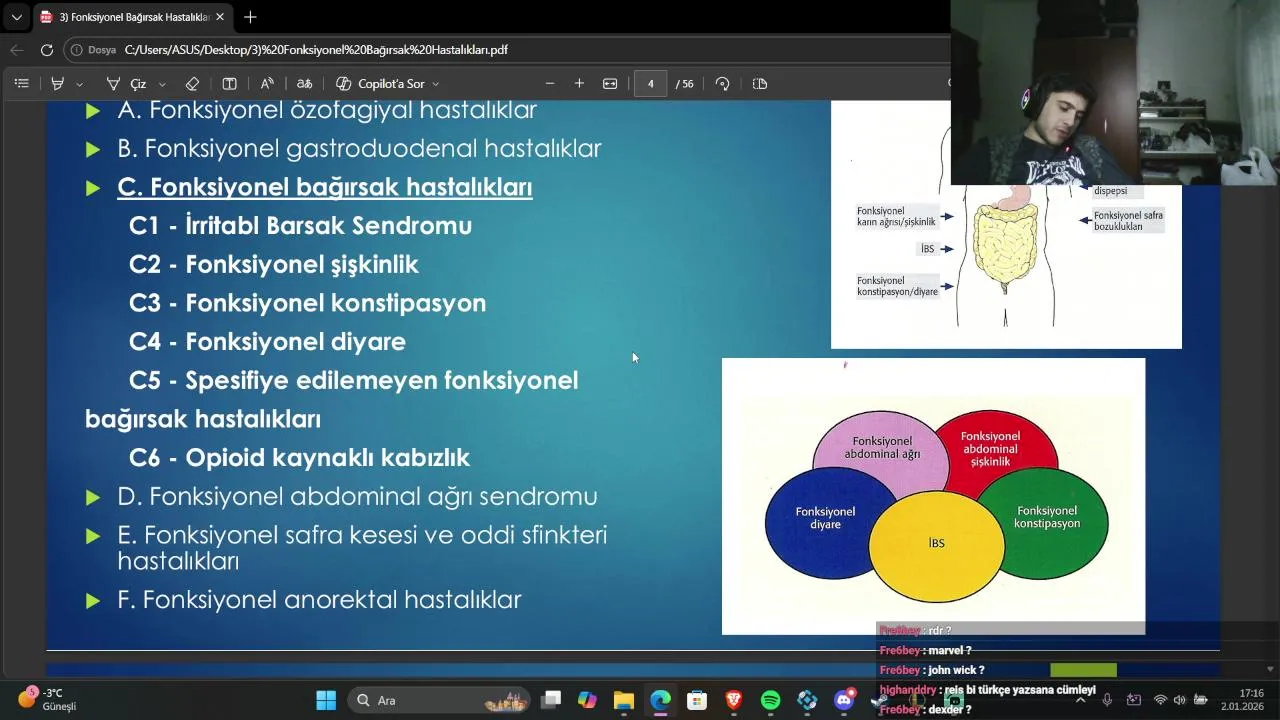The height and width of the screenshot is (720, 1280).
Task: Open the tab search dropdown chevron
Action: click(x=16, y=17)
